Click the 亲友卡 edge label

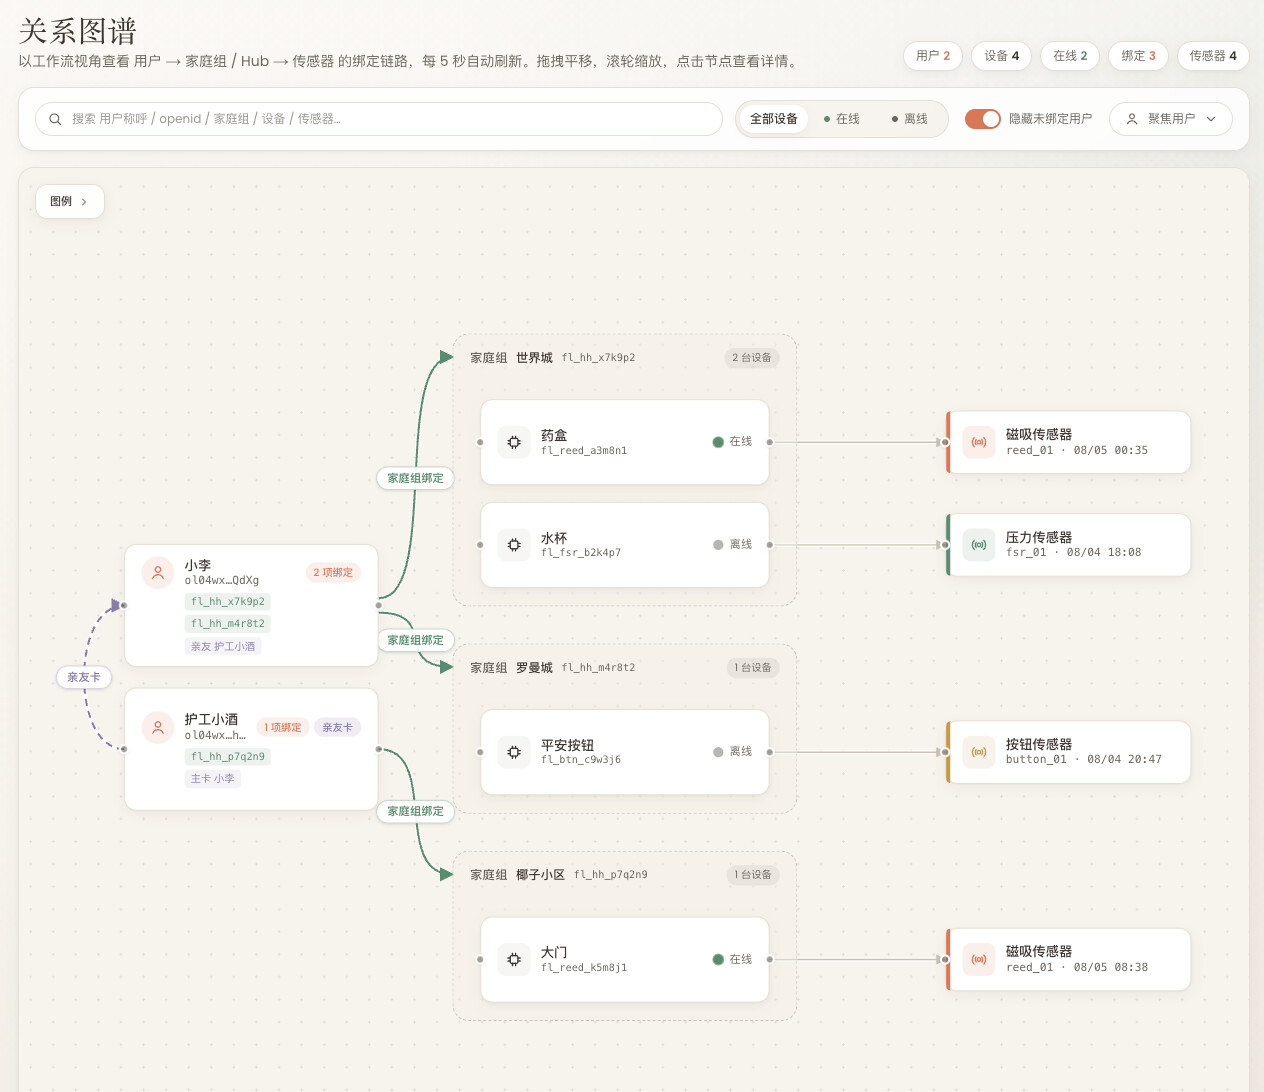pyautogui.click(x=84, y=677)
